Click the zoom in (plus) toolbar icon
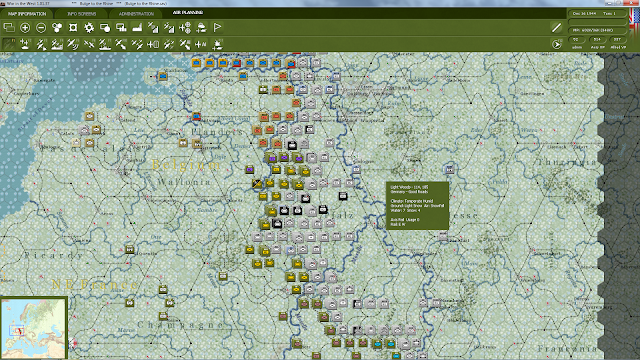 (25, 28)
